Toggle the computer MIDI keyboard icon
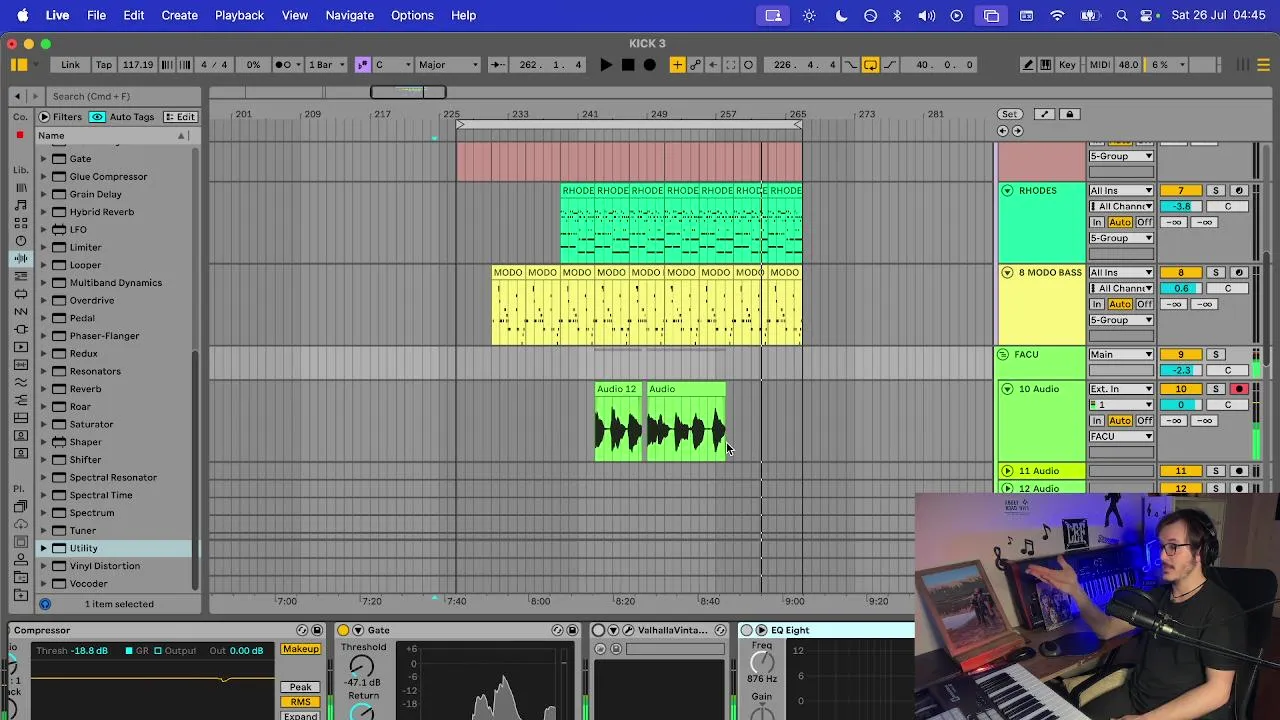The width and height of the screenshot is (1280, 720). point(1046,65)
